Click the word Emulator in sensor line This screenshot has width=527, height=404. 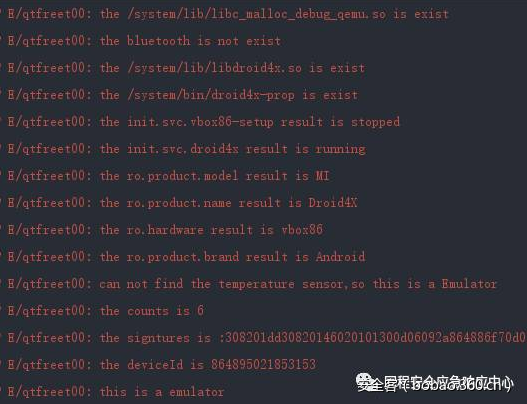(x=469, y=284)
